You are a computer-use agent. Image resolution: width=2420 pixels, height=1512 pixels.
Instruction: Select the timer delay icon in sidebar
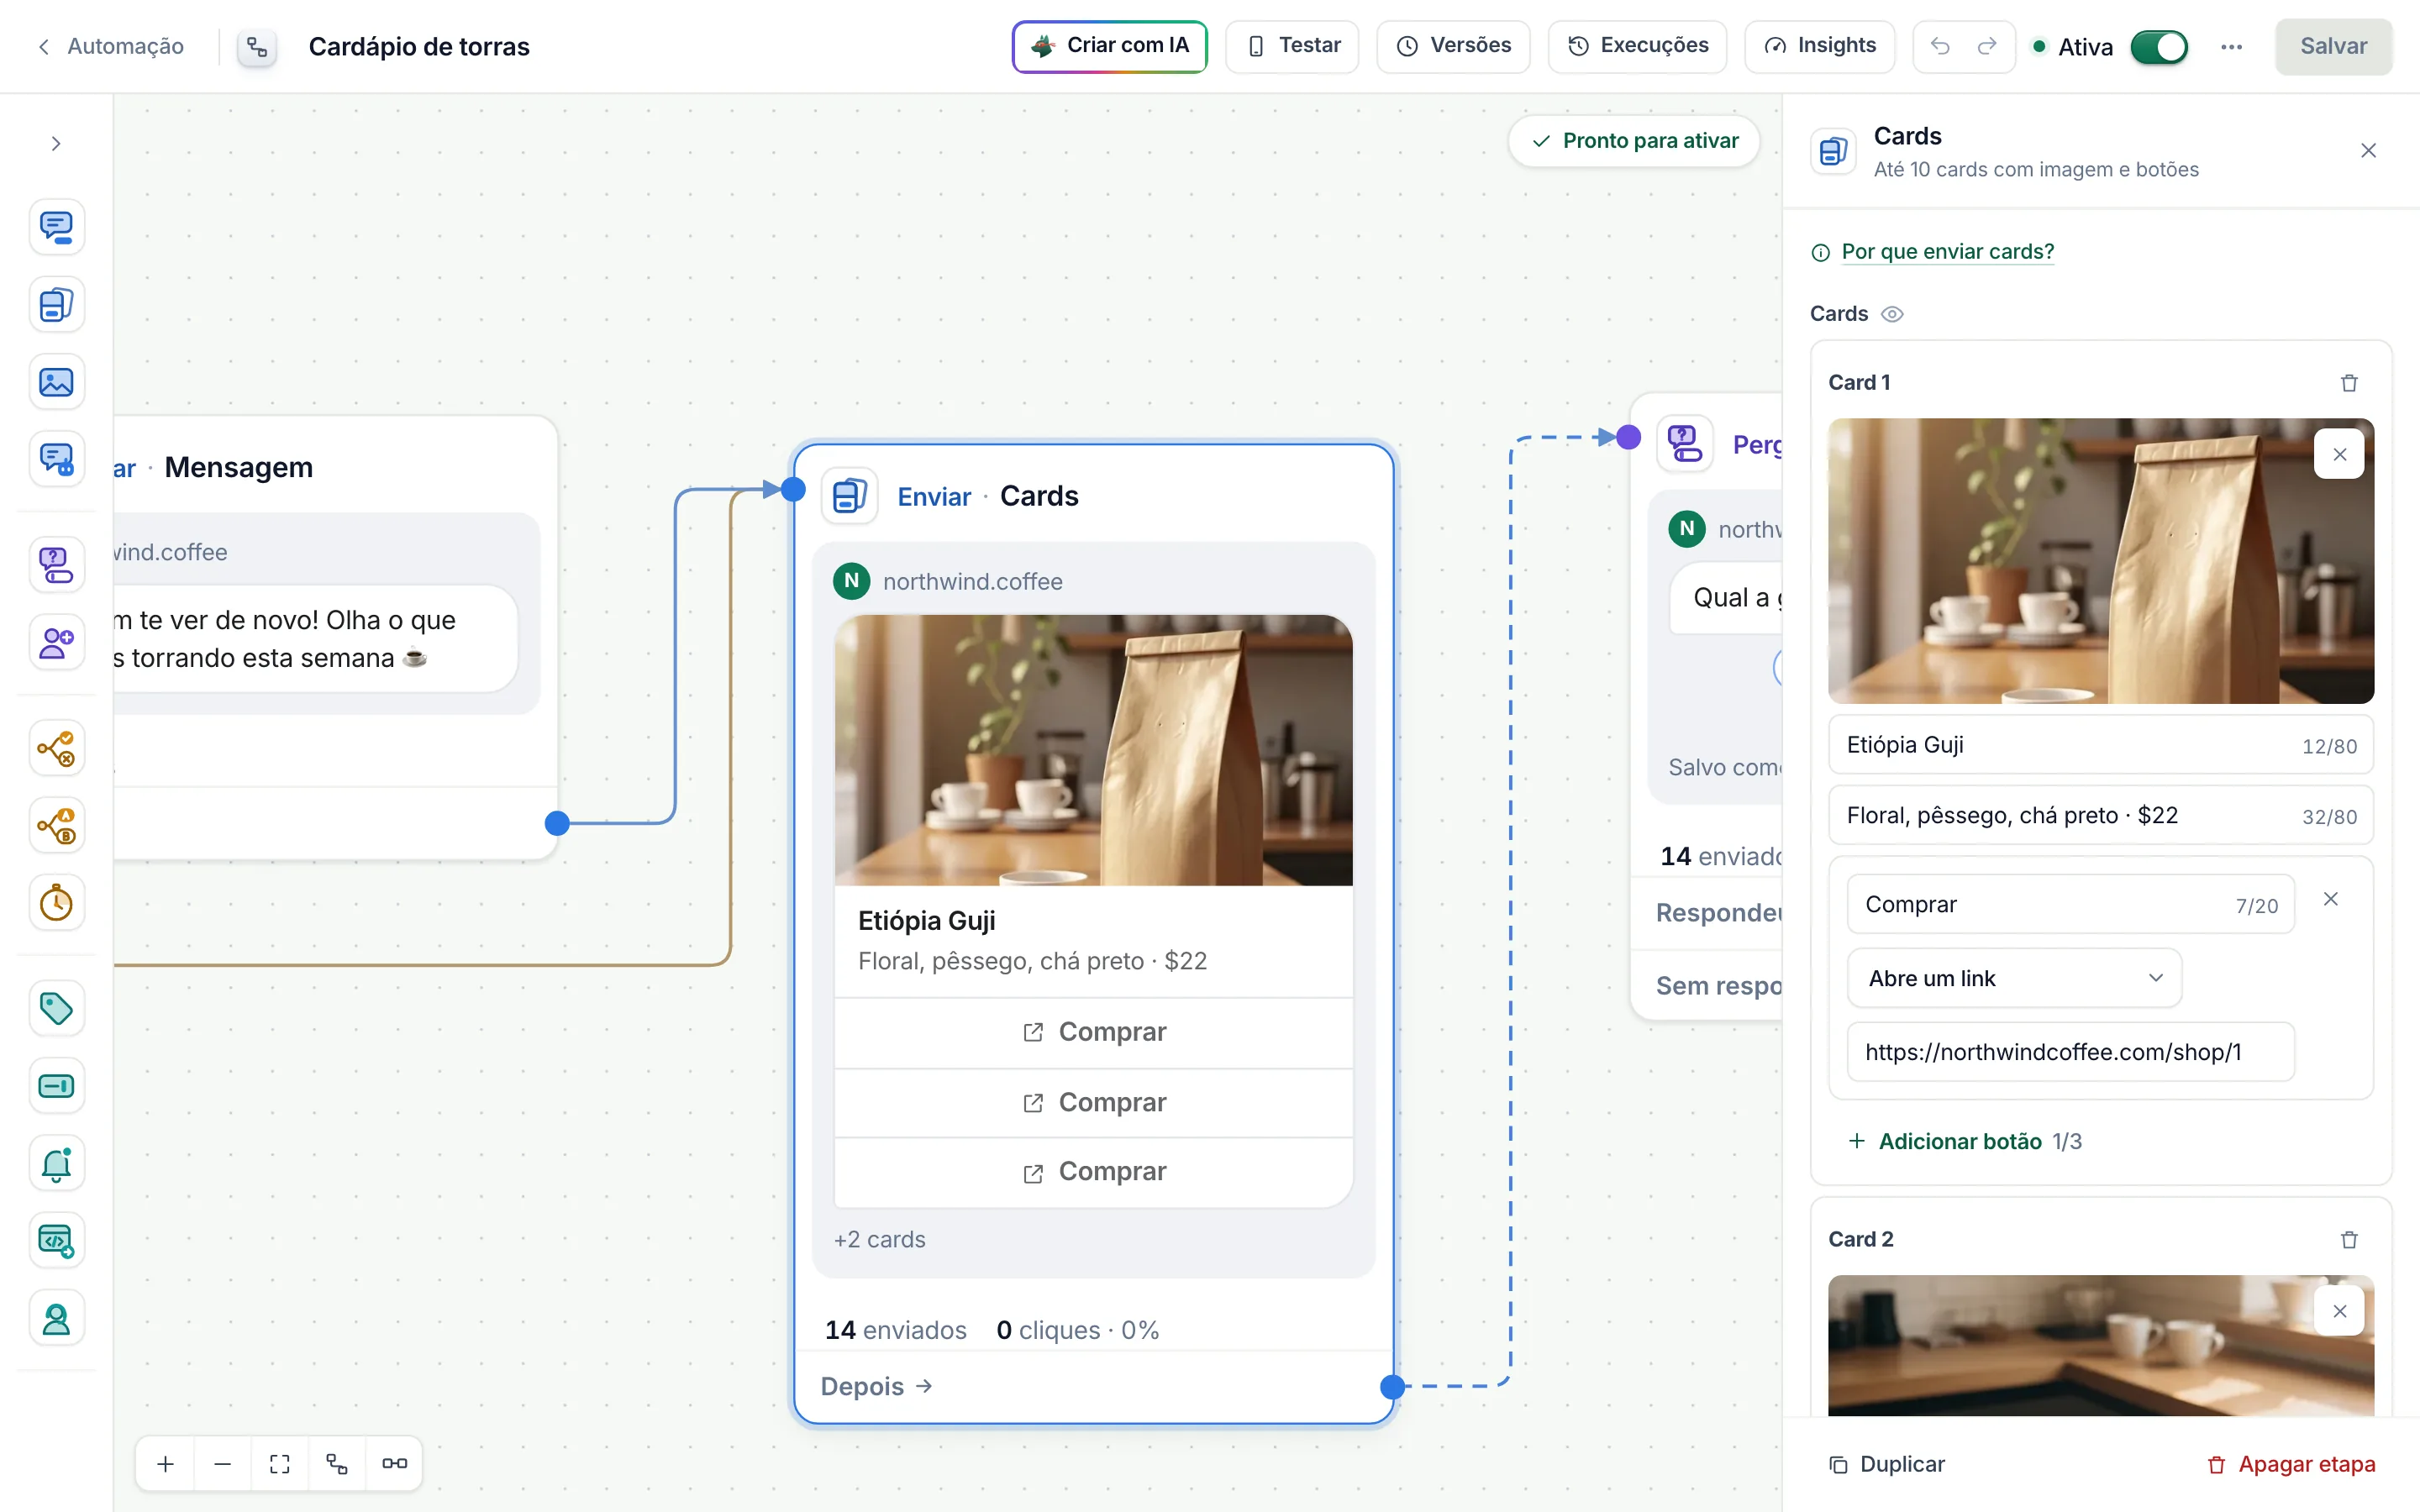point(56,903)
